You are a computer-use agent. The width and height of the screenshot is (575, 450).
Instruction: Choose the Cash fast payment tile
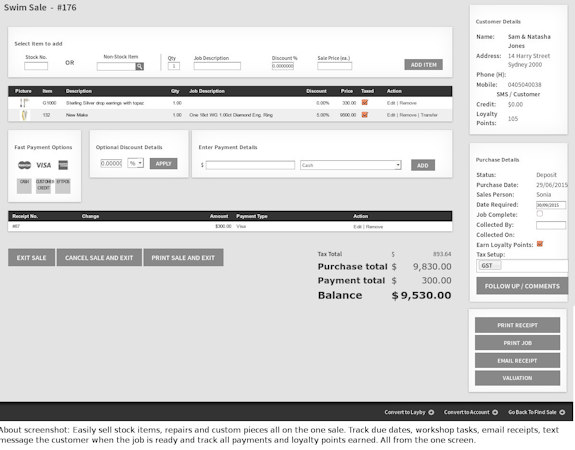(24, 186)
